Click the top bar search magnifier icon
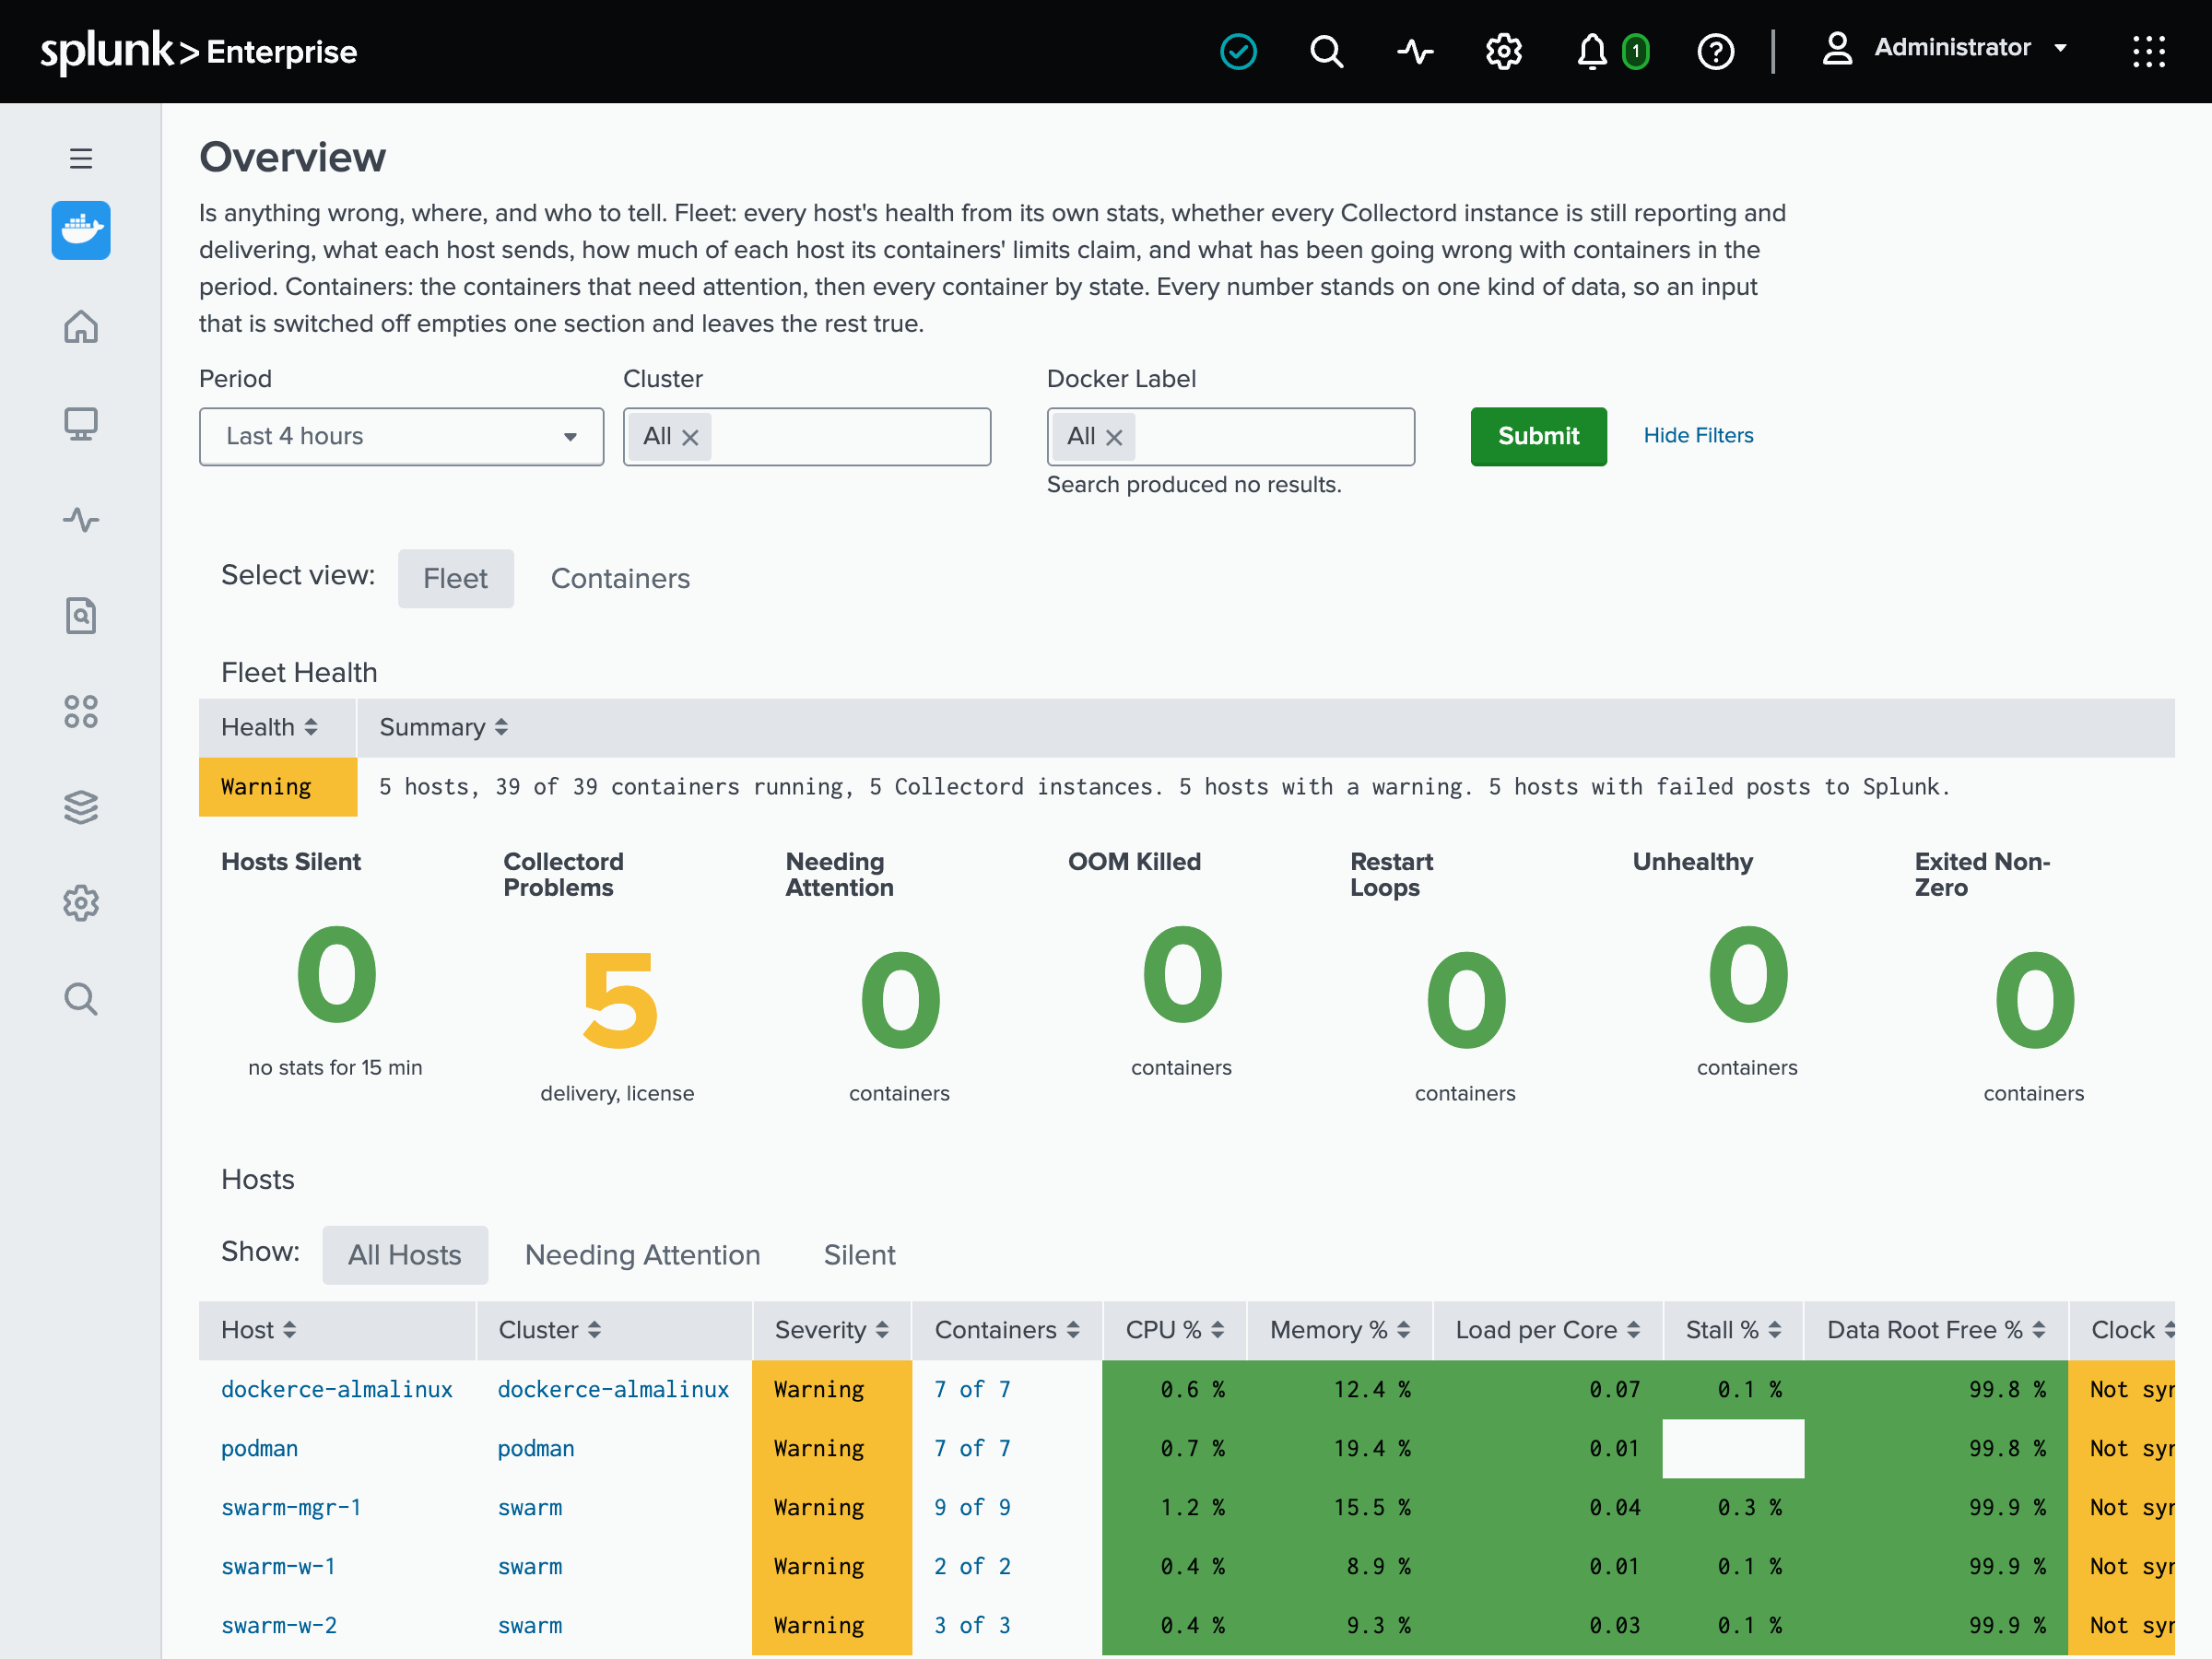The height and width of the screenshot is (1659, 2212). (x=1327, y=51)
